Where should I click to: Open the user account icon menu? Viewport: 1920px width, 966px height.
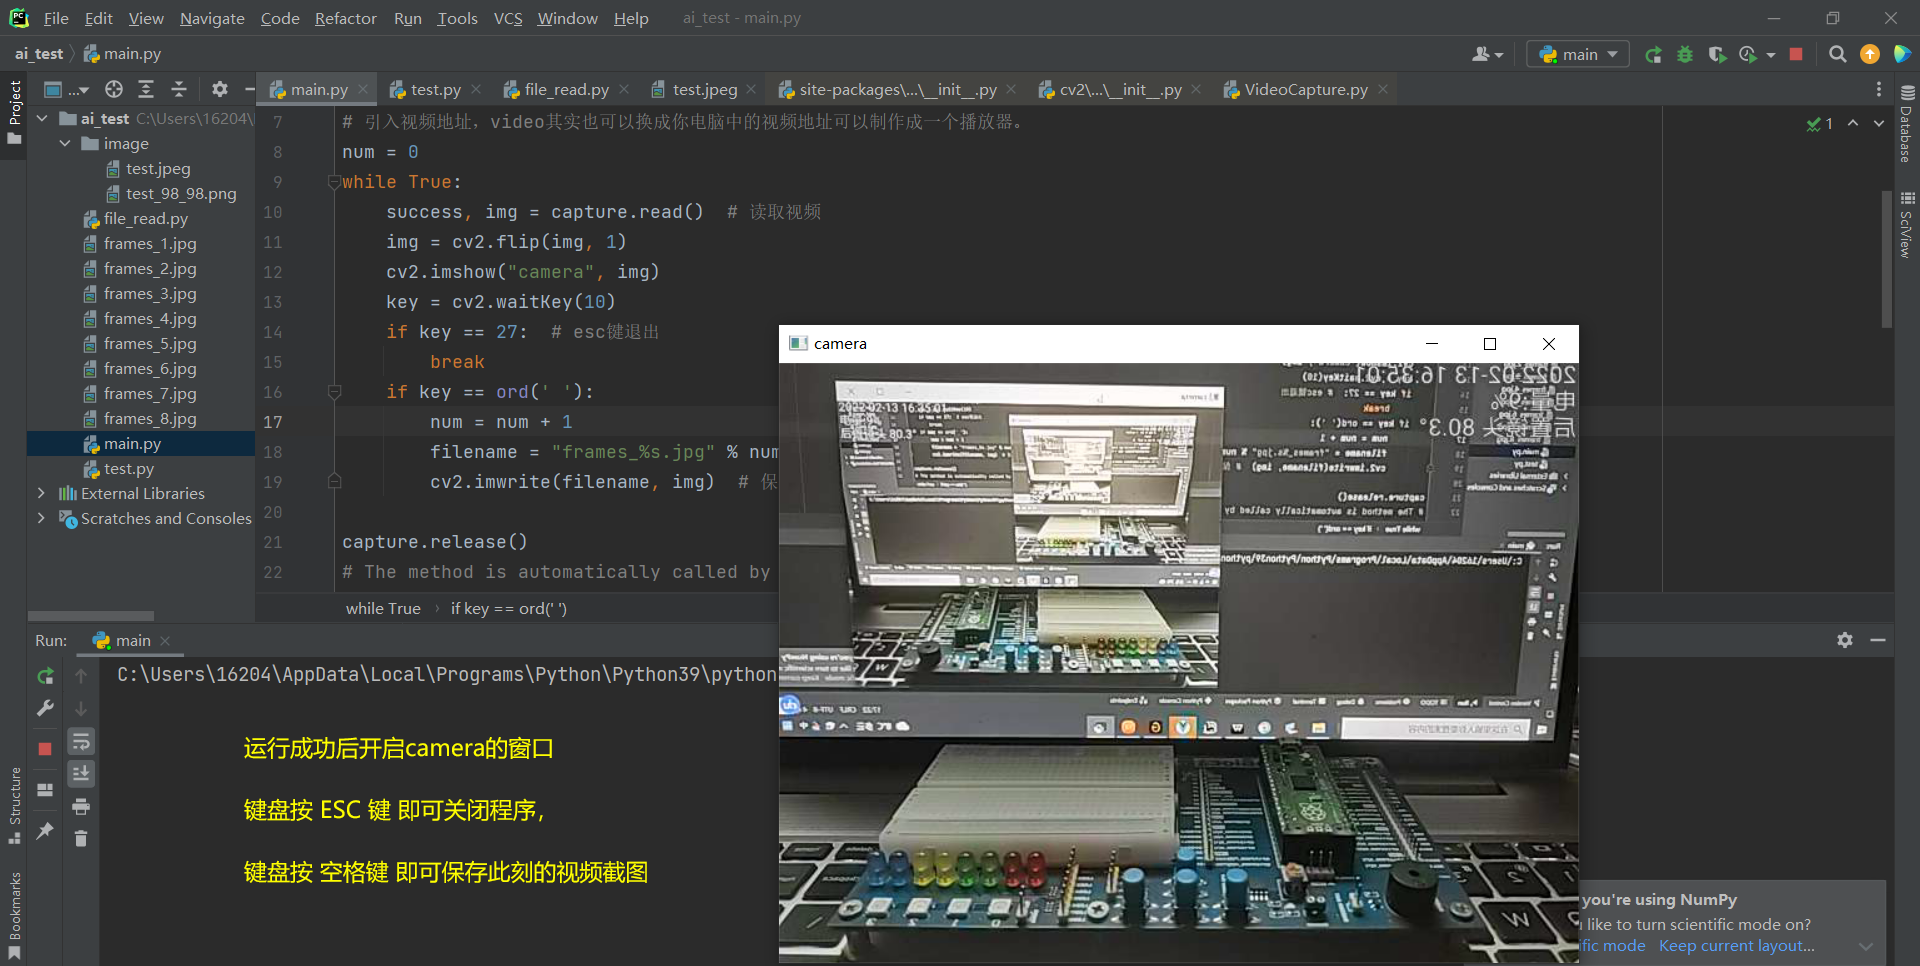coord(1487,55)
